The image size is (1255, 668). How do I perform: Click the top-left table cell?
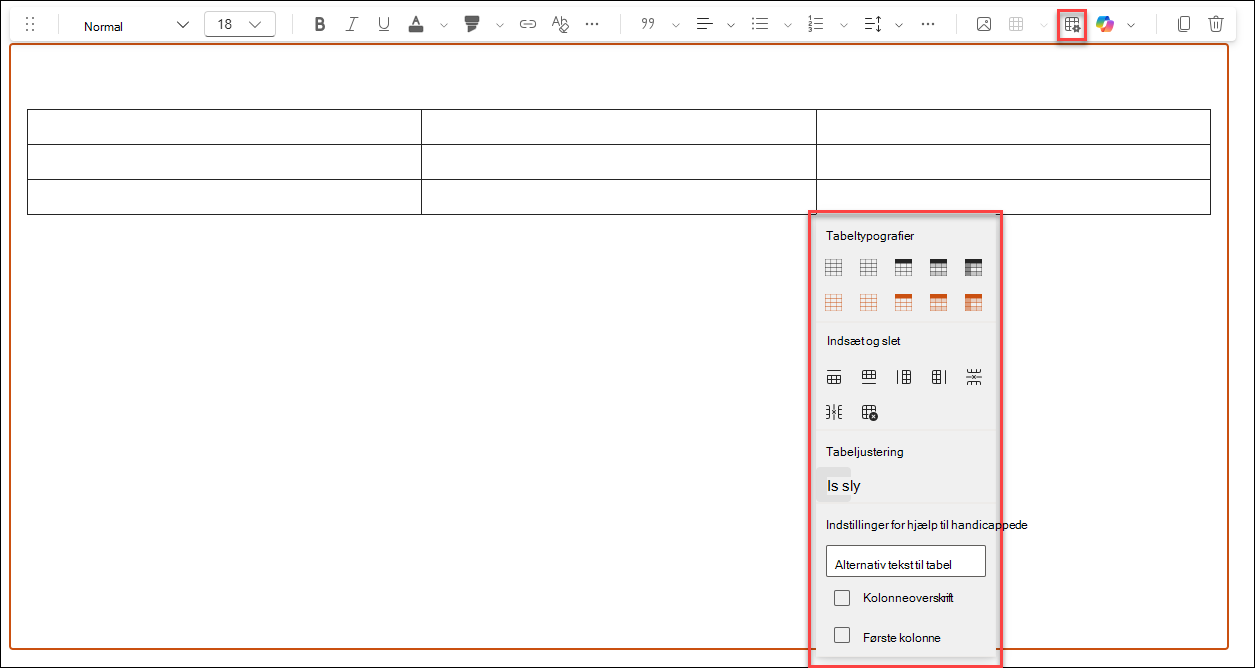tap(224, 127)
